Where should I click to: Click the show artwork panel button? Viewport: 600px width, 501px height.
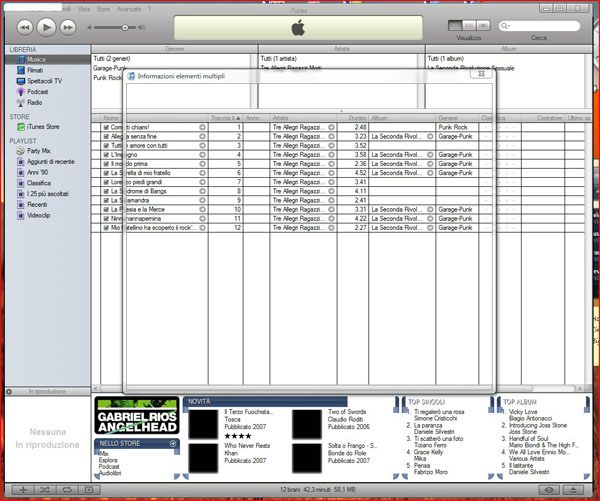pyautogui.click(x=89, y=490)
